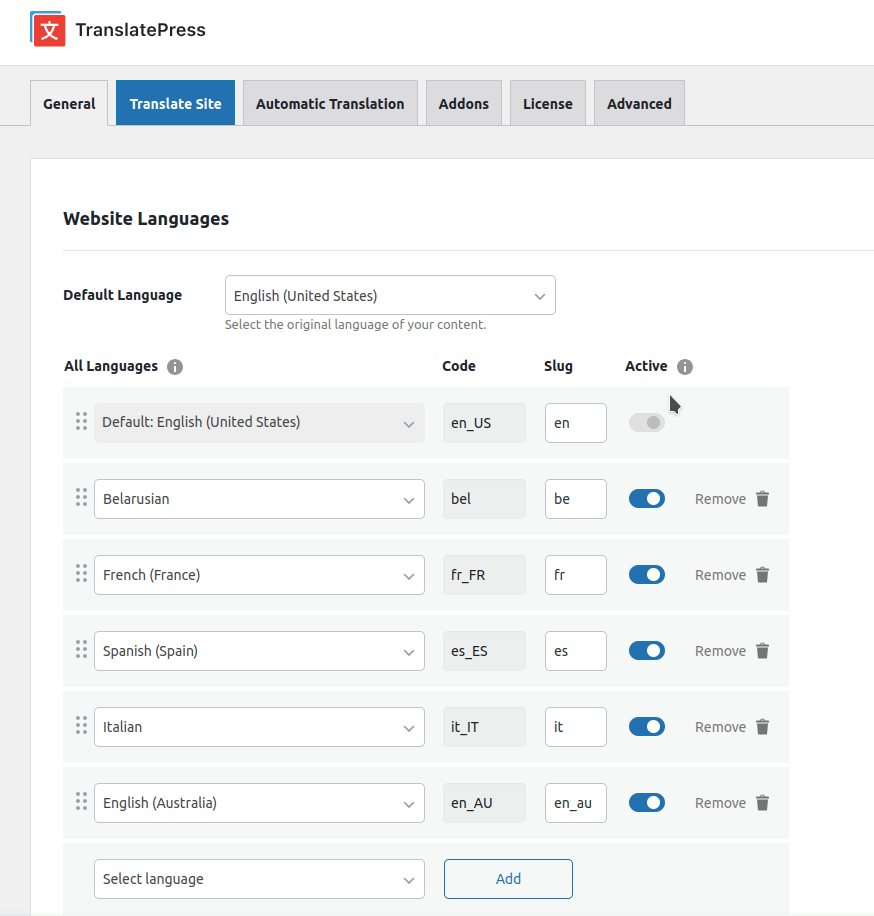Disable Italian language active toggle
This screenshot has width=874, height=916.
pos(647,726)
